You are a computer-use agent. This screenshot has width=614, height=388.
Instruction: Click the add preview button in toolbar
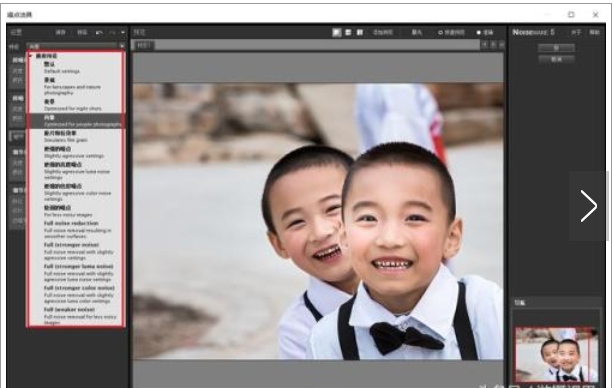pyautogui.click(x=382, y=32)
